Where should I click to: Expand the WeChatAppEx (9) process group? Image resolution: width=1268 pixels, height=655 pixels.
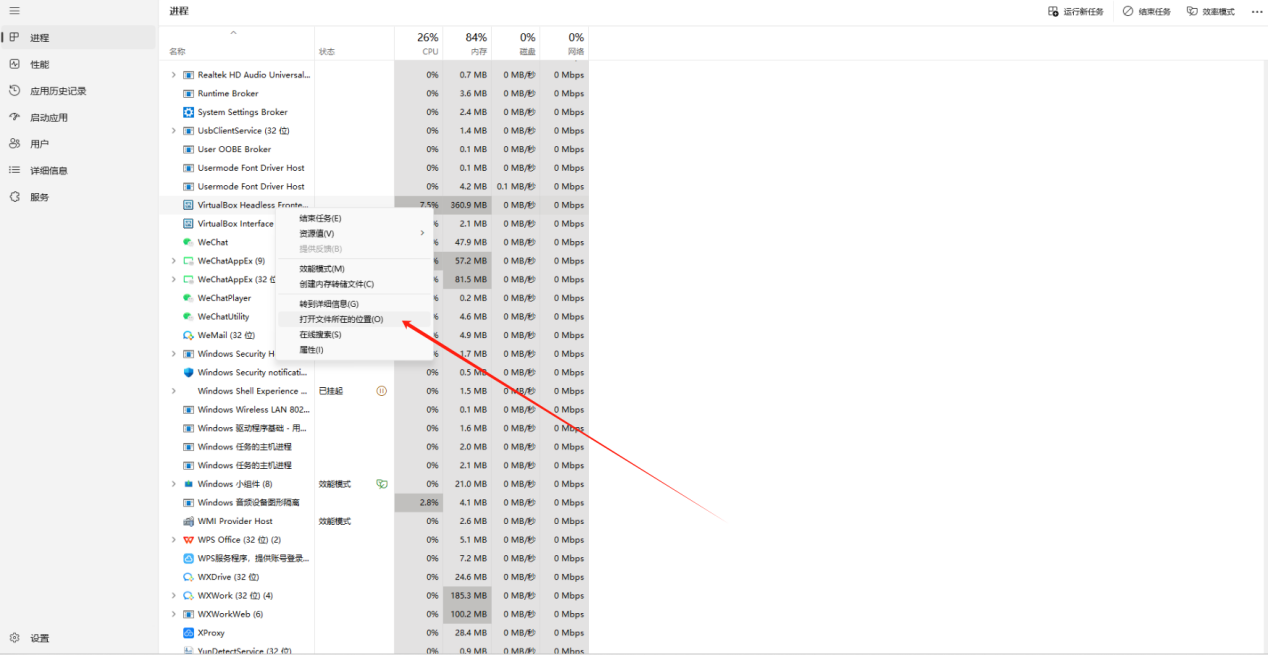(x=173, y=261)
